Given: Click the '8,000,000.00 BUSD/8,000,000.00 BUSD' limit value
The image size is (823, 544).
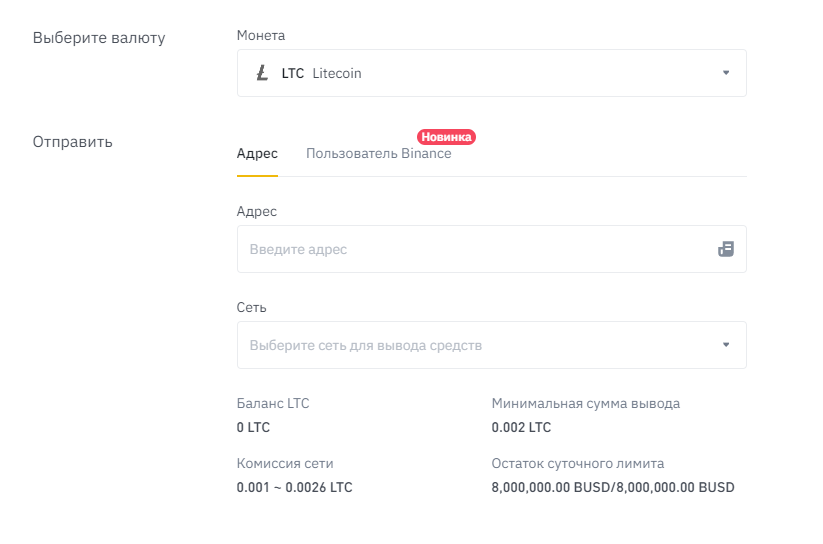Looking at the screenshot, I should coord(613,487).
